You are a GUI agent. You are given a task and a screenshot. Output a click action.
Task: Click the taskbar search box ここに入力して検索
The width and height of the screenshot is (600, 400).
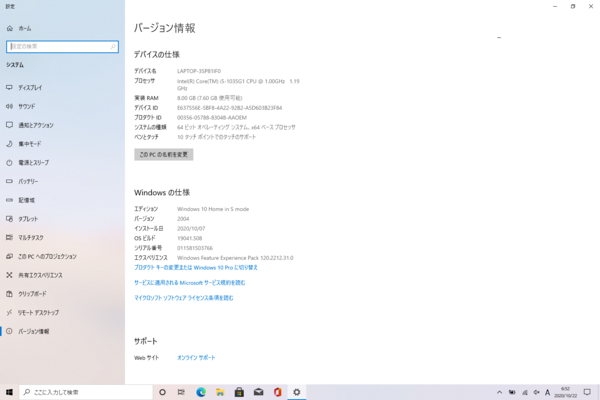(86, 392)
